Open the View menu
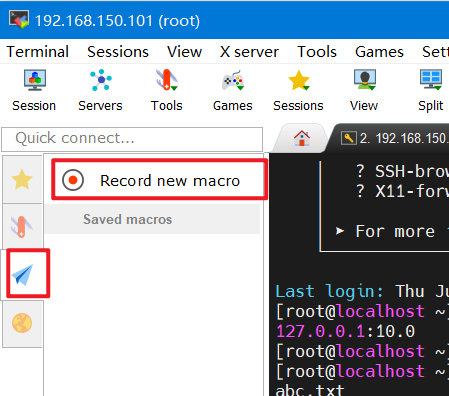The height and width of the screenshot is (396, 449). [x=184, y=52]
